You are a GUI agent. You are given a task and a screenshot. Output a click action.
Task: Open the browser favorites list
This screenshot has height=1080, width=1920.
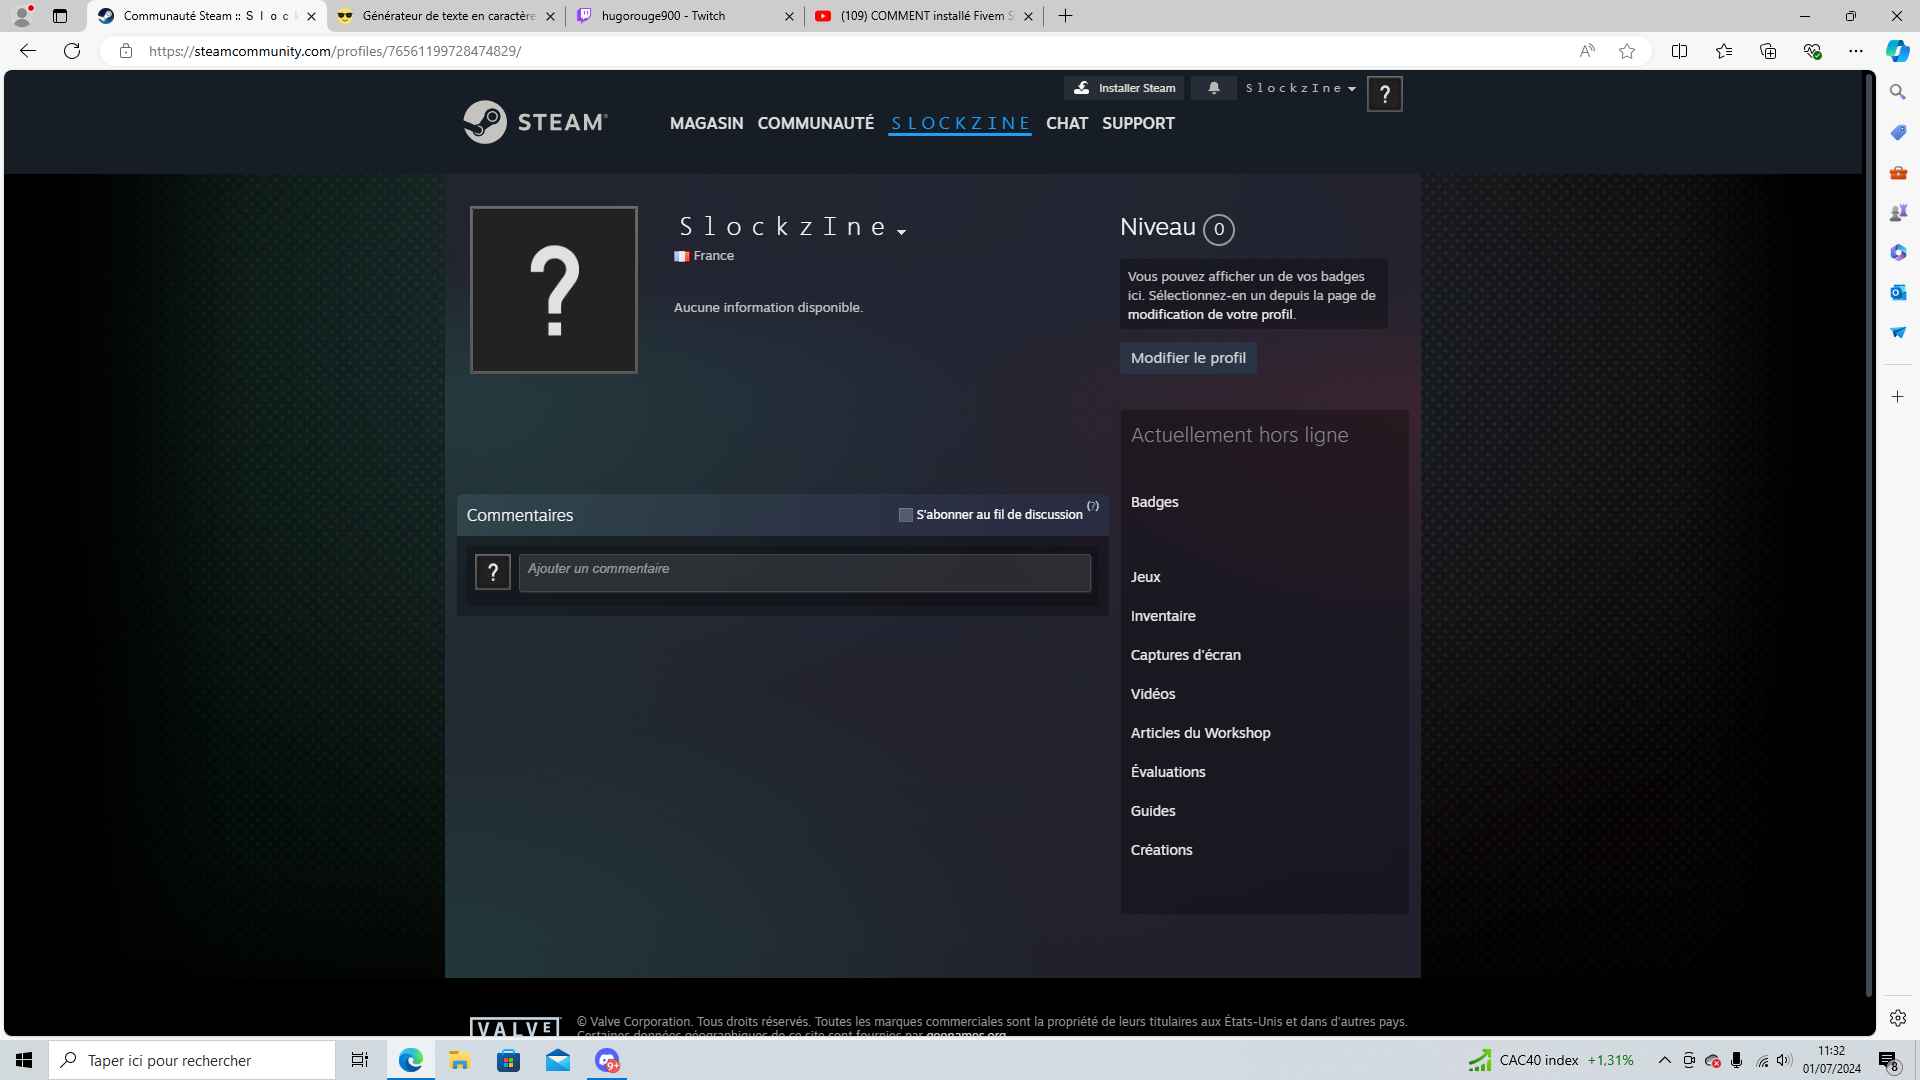point(1724,51)
